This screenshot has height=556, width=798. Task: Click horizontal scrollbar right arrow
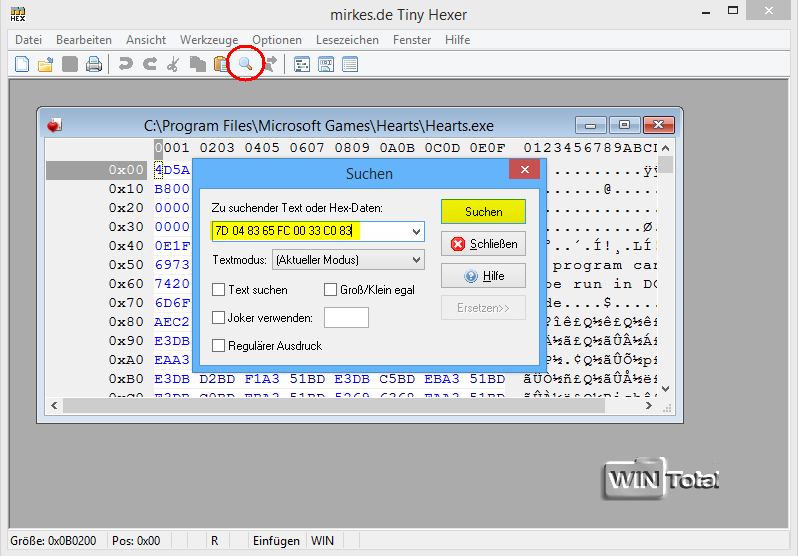[x=648, y=406]
